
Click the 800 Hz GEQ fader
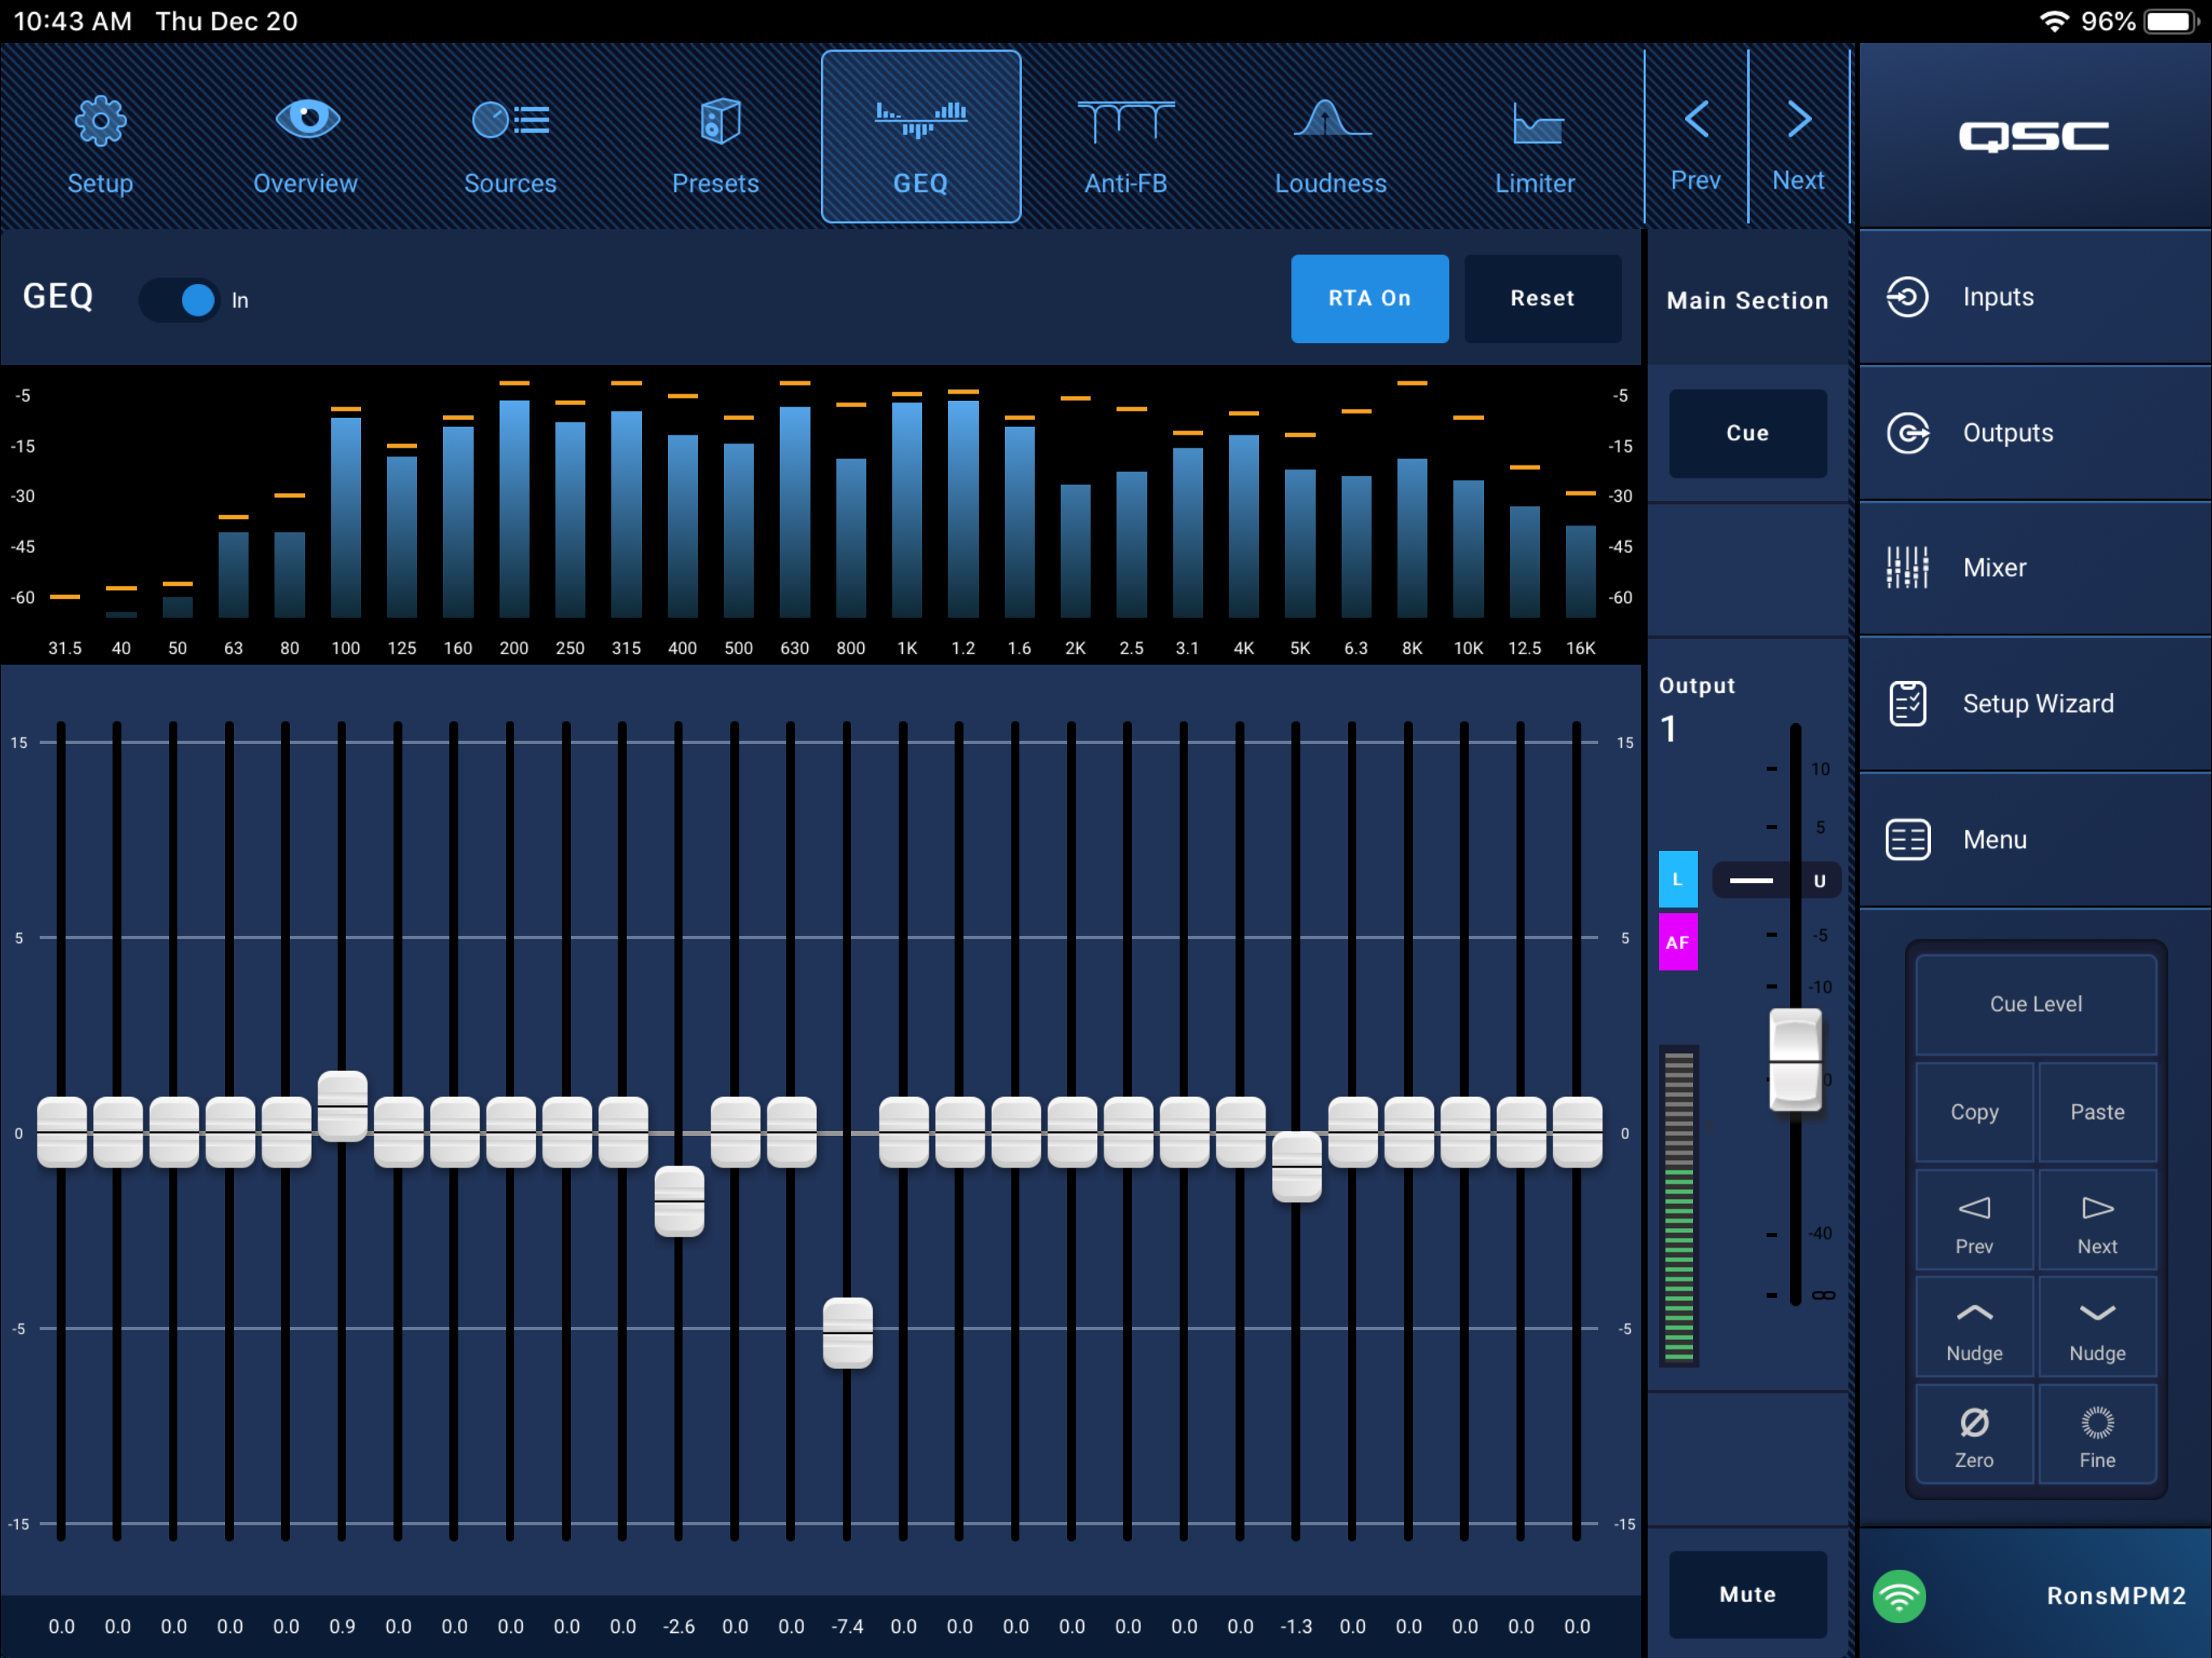point(847,1332)
